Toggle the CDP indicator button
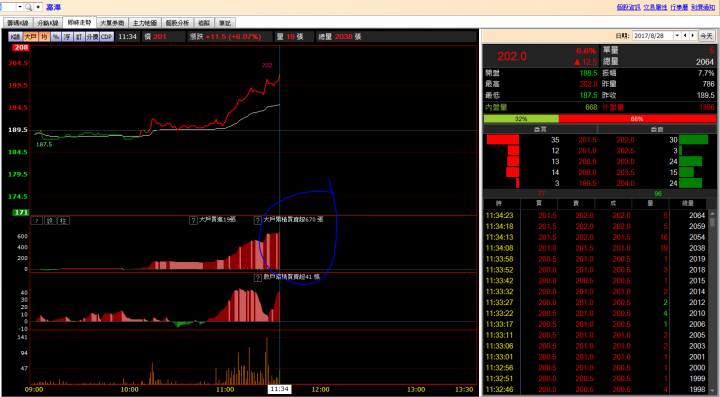This screenshot has width=720, height=397. (x=107, y=37)
